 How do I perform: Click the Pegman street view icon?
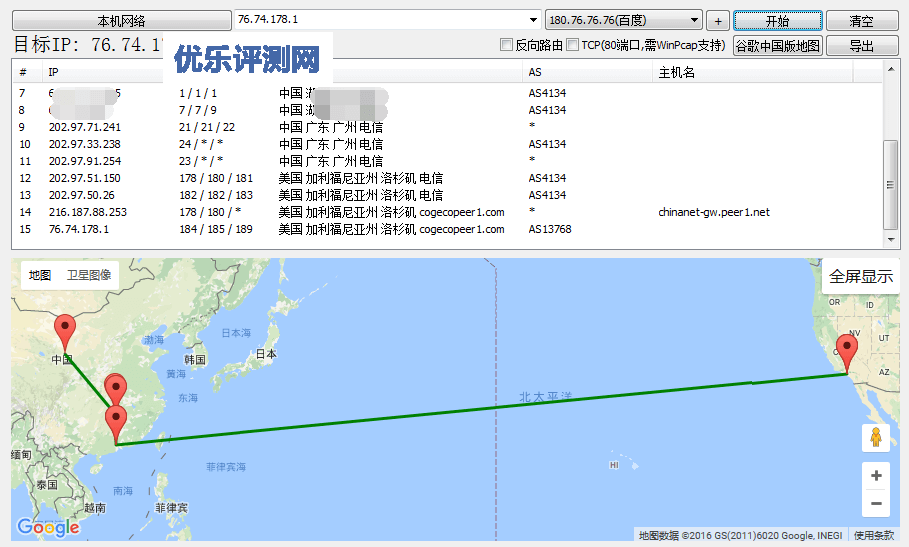point(876,437)
